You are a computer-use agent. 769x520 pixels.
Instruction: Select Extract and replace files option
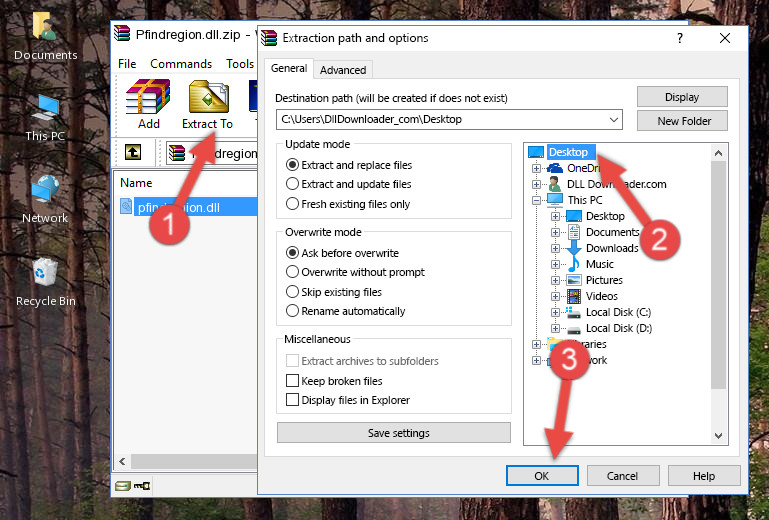(292, 165)
